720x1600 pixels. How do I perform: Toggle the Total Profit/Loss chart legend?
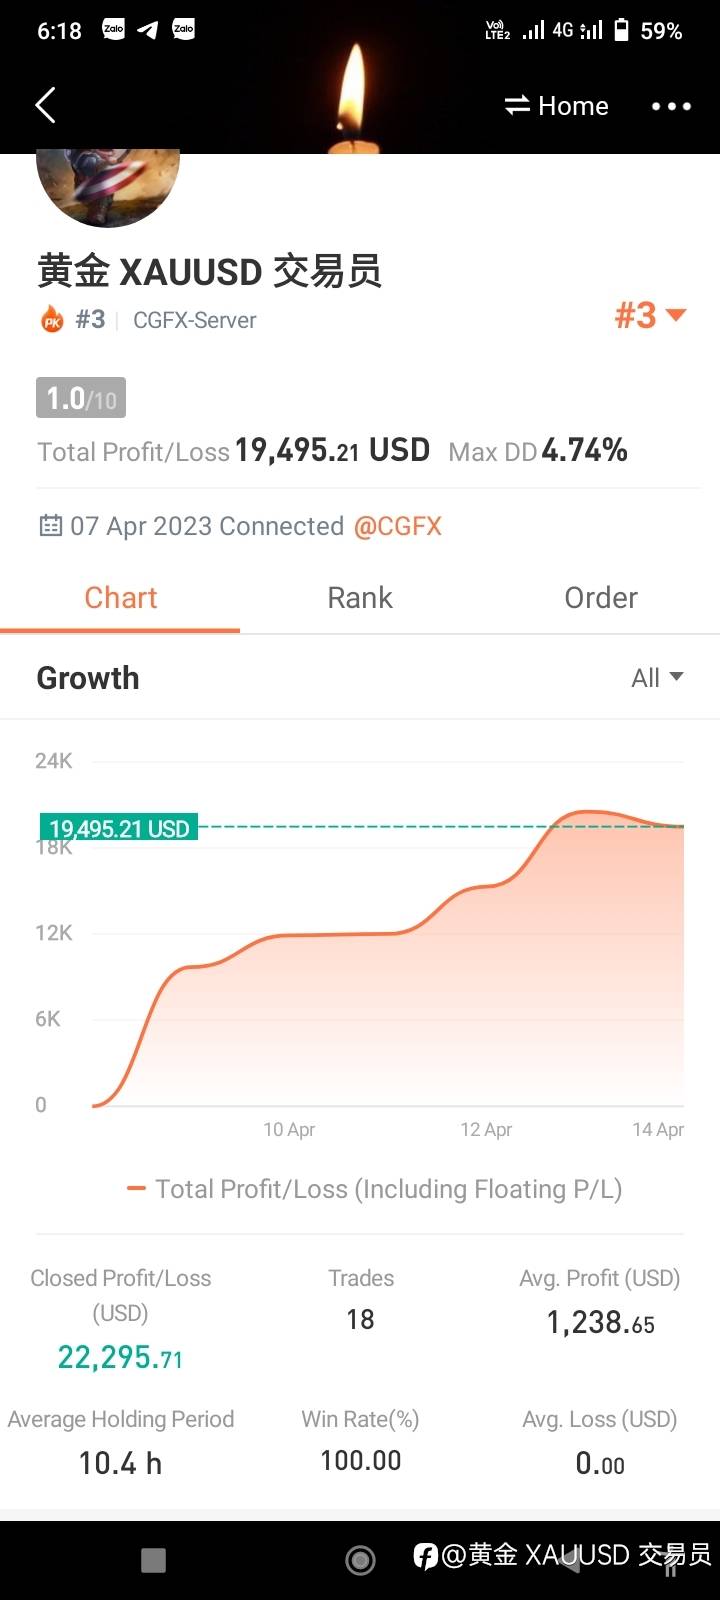point(375,1189)
